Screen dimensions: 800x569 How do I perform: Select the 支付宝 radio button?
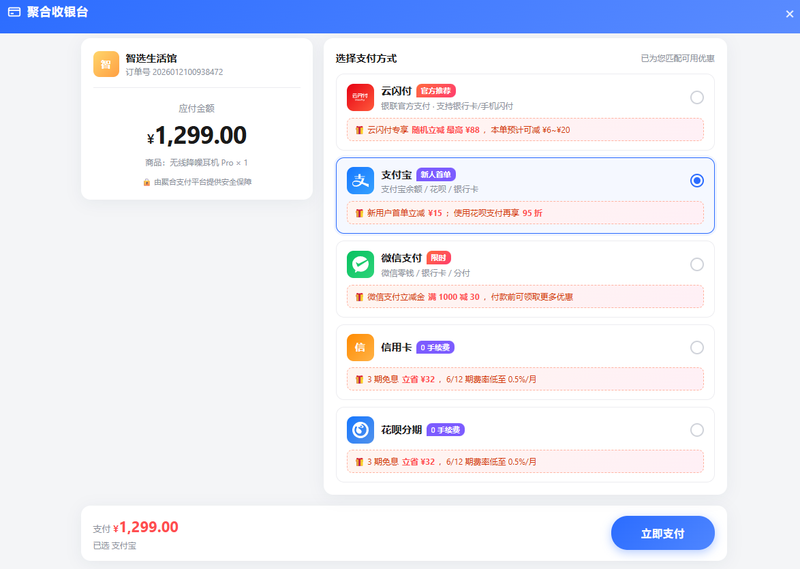(697, 181)
